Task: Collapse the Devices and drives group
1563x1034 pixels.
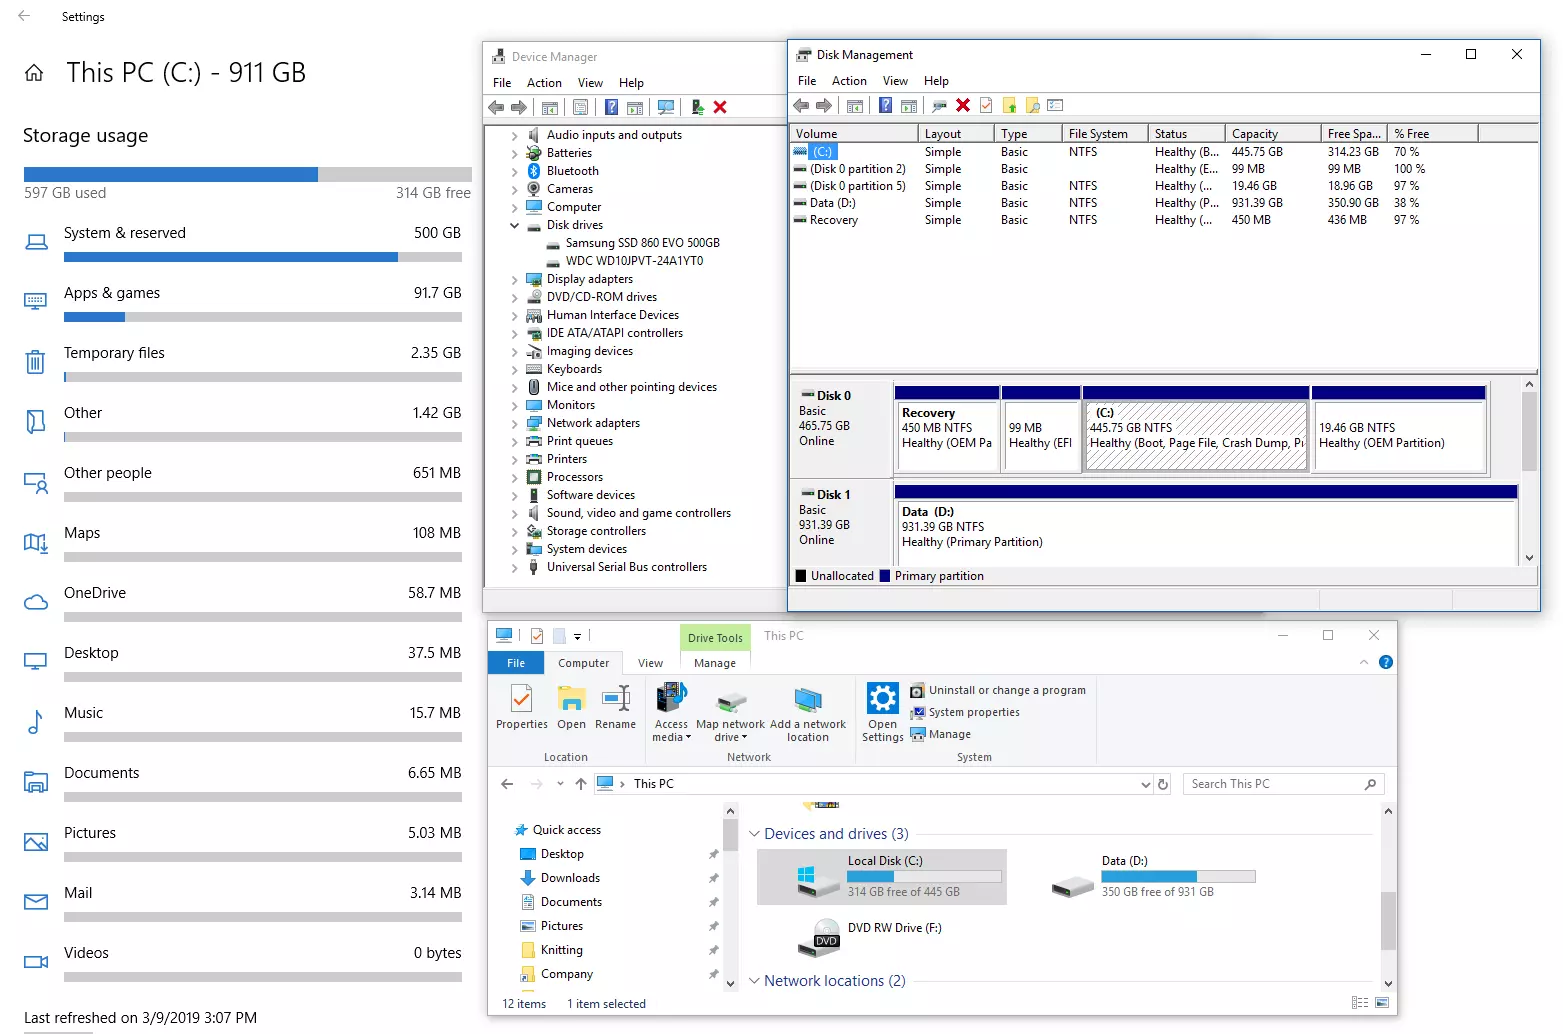Action: [755, 834]
